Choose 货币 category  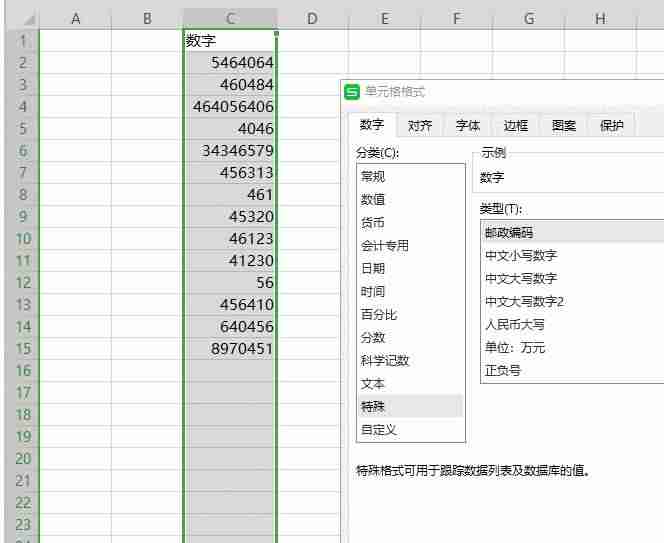[x=410, y=222]
